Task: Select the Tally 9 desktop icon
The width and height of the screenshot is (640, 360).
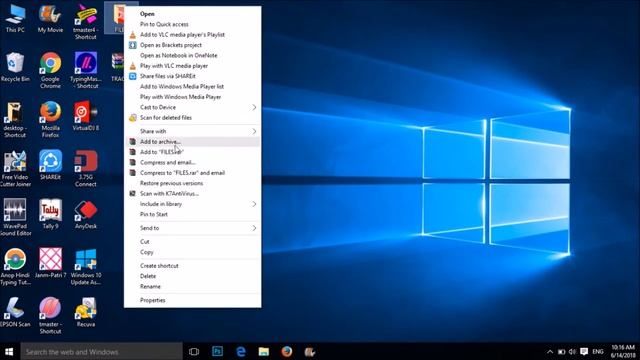Action: point(50,215)
